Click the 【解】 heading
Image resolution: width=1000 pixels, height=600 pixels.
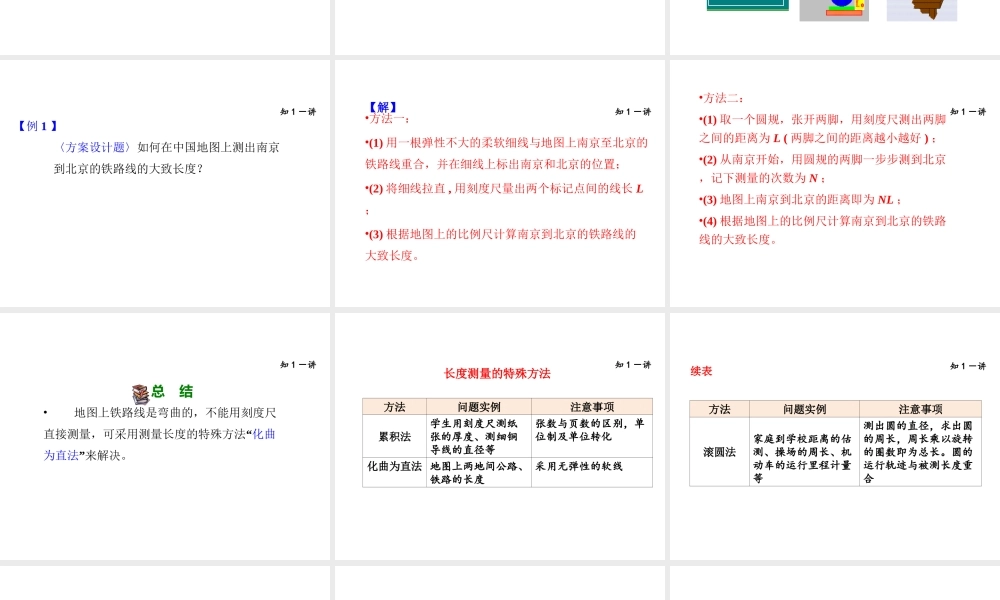383,106
